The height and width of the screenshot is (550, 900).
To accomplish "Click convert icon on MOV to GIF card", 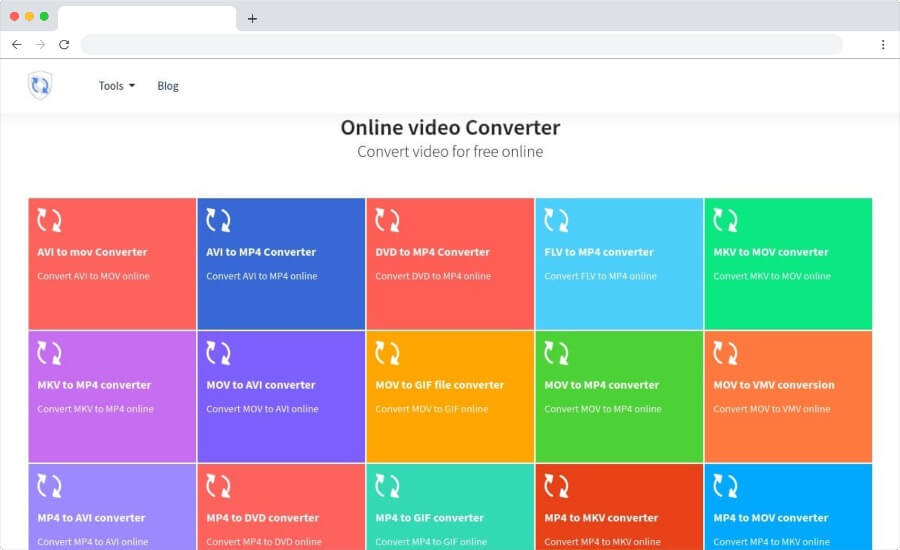I will (x=387, y=354).
